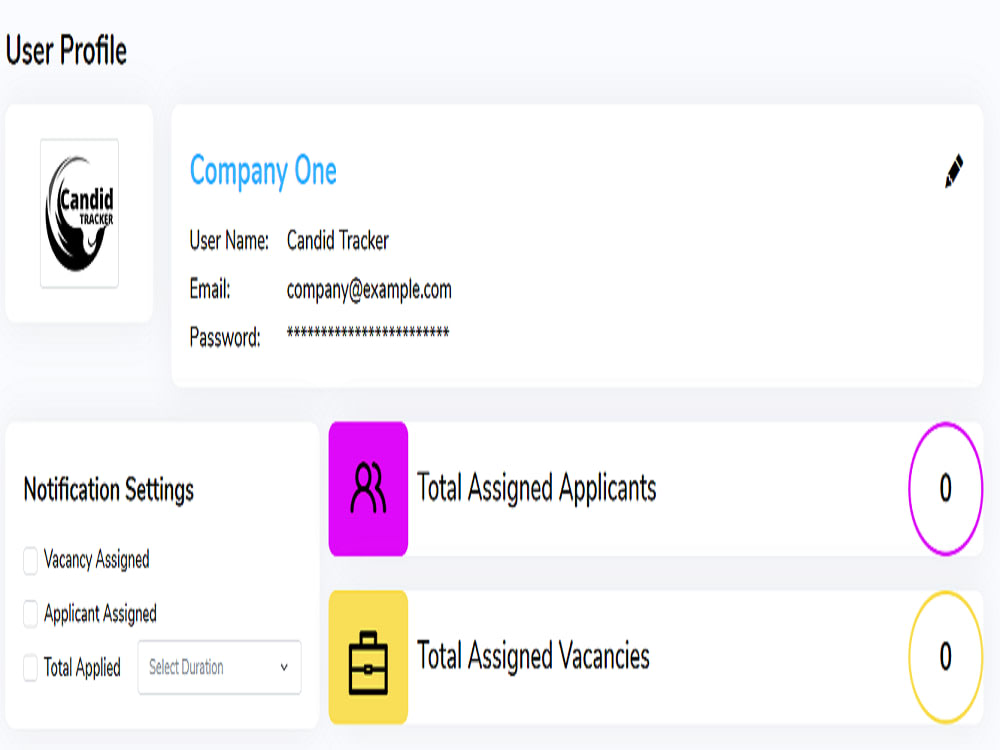
Task: Click the Candid Tracker logo image
Action: click(x=79, y=212)
